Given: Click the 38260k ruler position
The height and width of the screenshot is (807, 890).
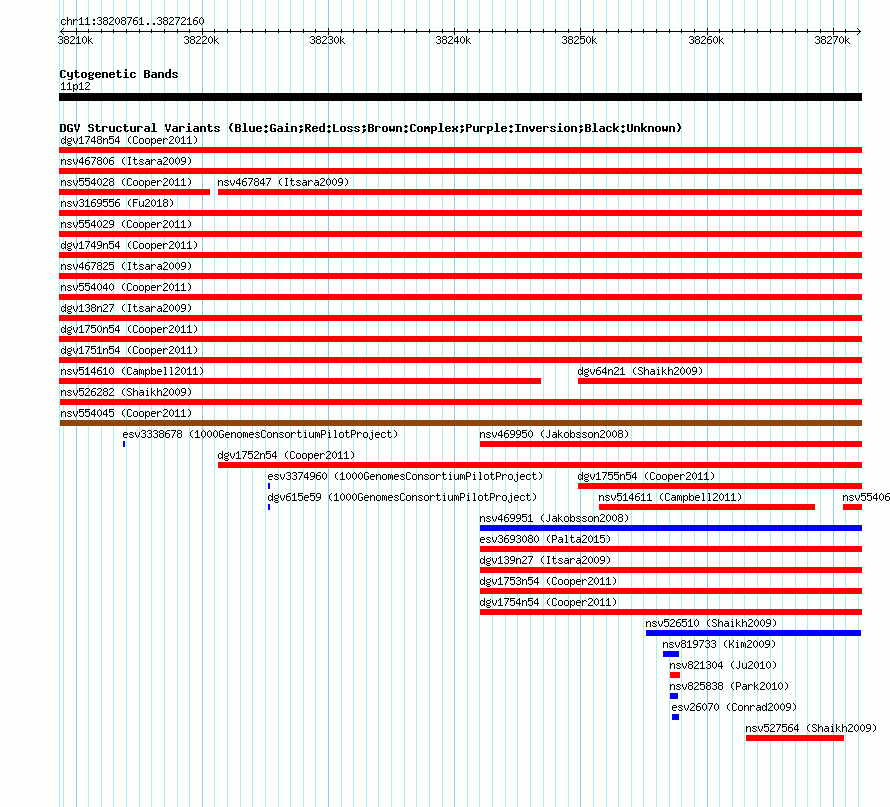Looking at the screenshot, I should click(706, 40).
